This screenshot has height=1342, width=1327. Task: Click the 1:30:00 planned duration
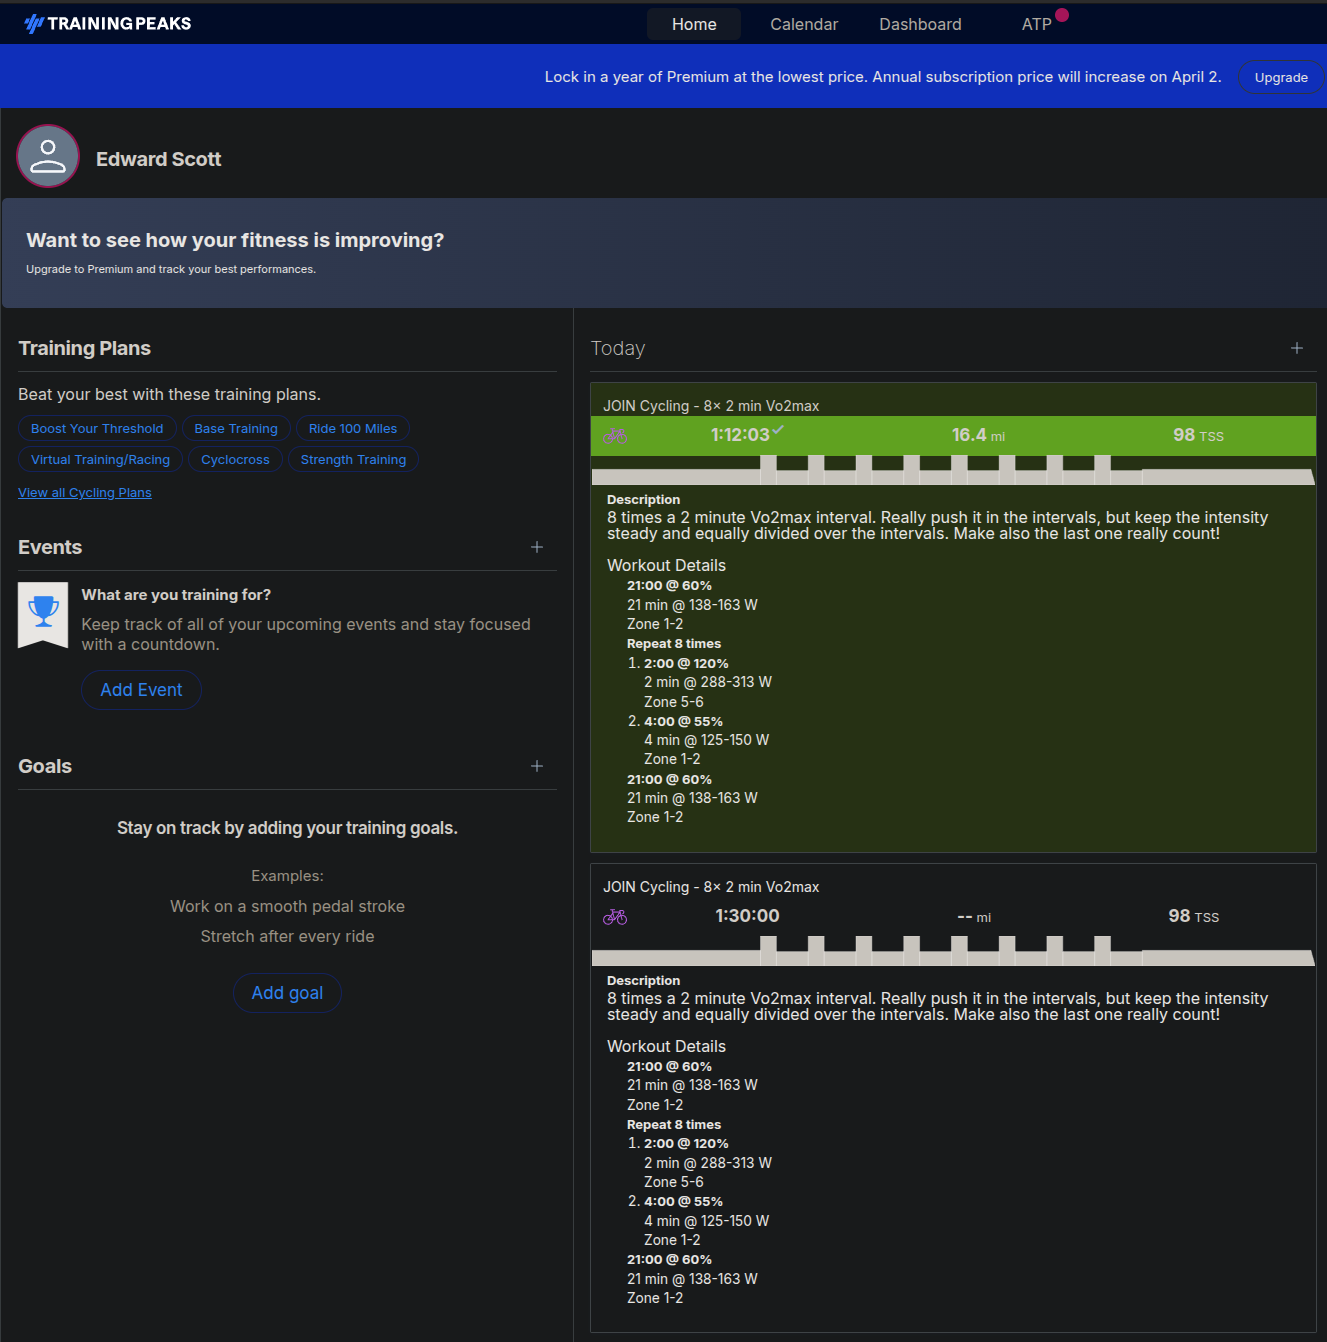(747, 916)
